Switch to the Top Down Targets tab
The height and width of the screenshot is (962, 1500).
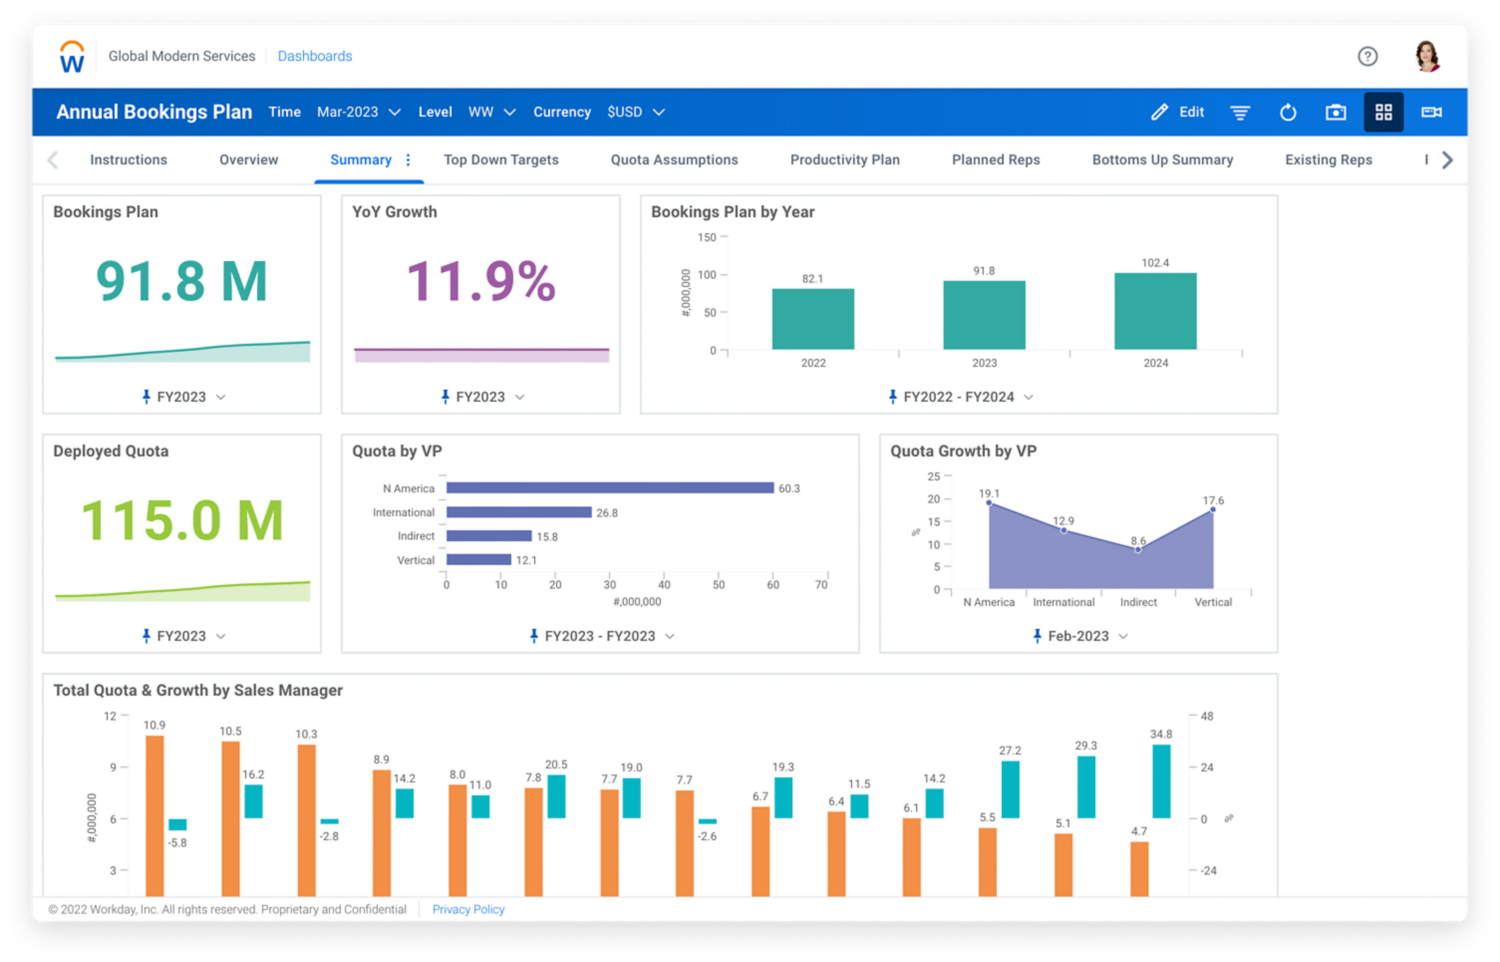pos(501,160)
